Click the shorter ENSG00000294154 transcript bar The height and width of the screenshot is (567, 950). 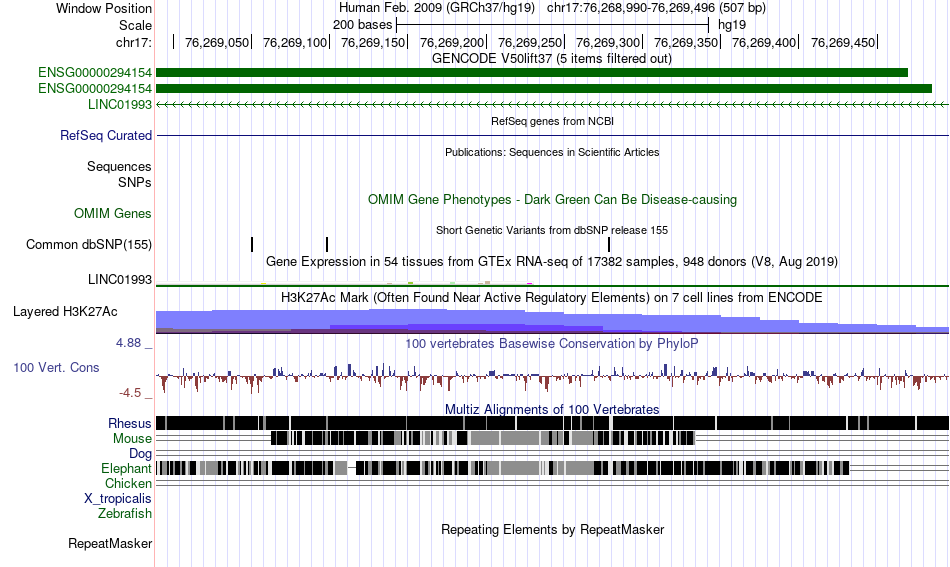click(x=532, y=73)
